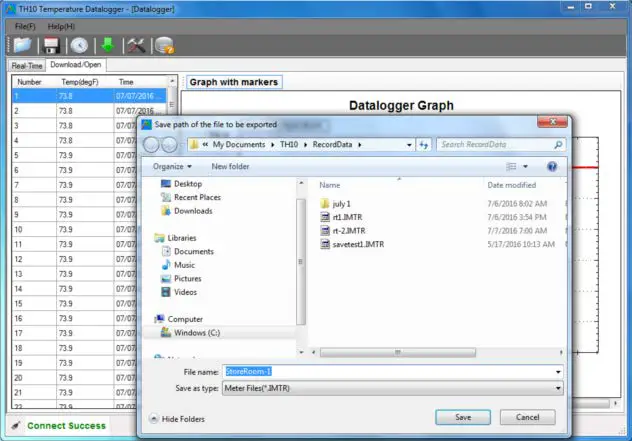This screenshot has width=632, height=441.
Task: Click the plug icon beside Connect Success
Action: [16, 426]
